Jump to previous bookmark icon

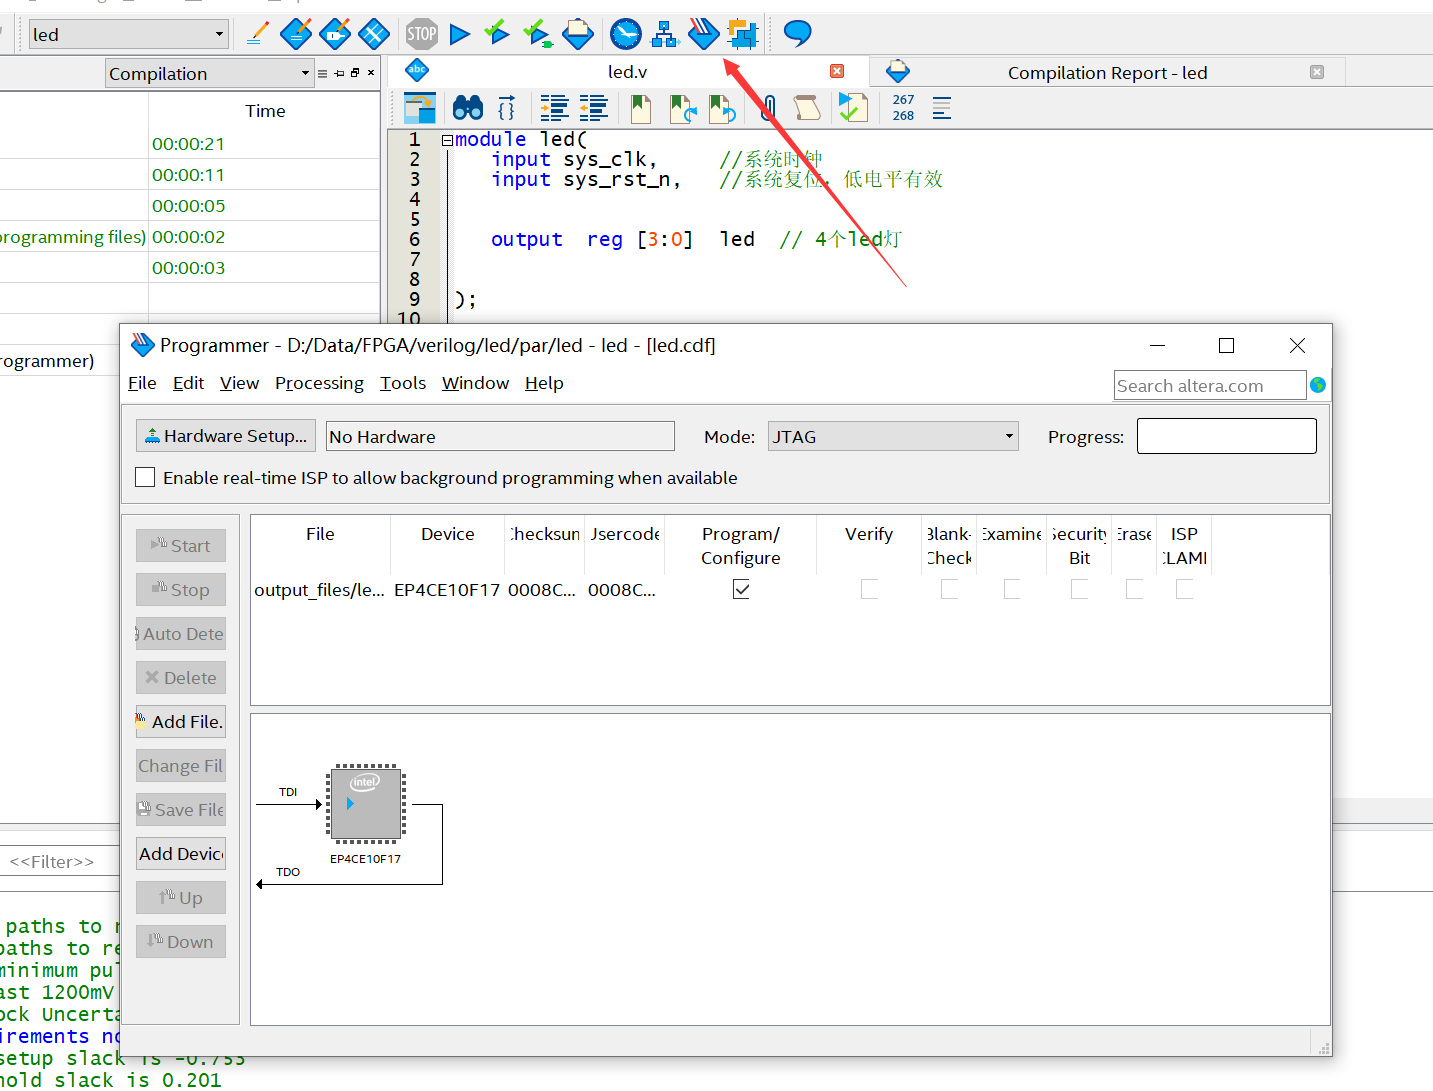pyautogui.click(x=722, y=107)
